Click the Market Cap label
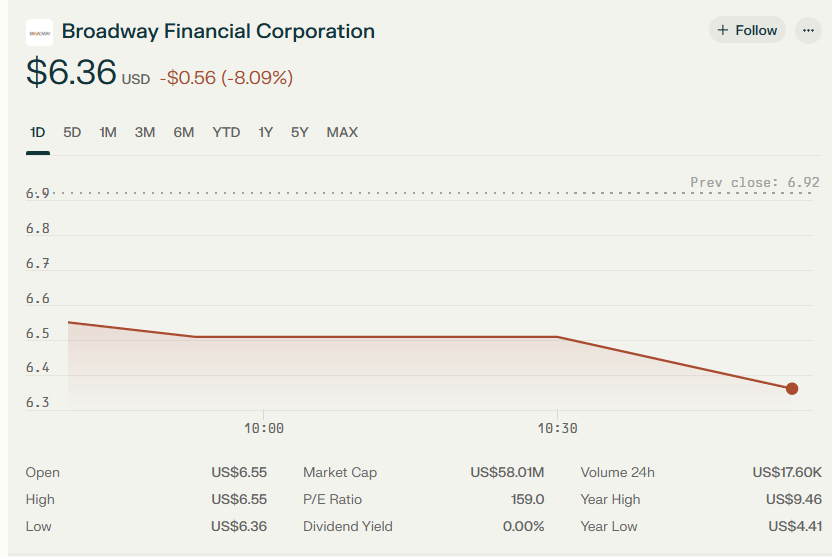The height and width of the screenshot is (557, 832). pyautogui.click(x=340, y=472)
